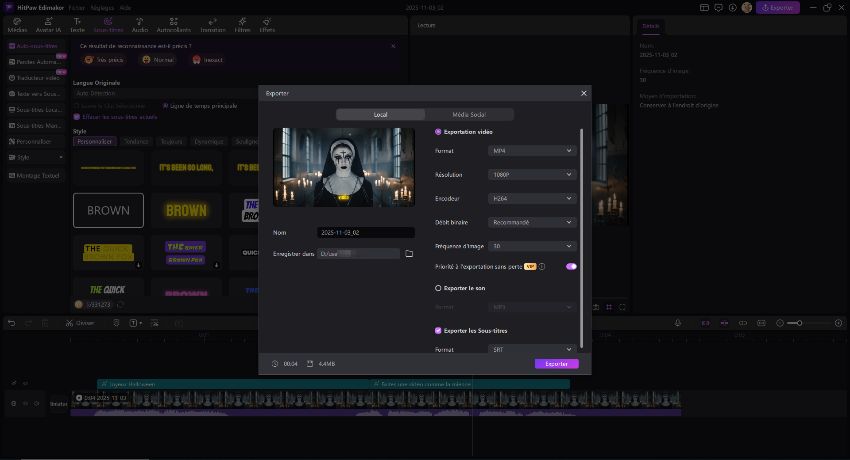Click zoom-out icon left of timeline zoom slider
The height and width of the screenshot is (460, 850).
coord(780,323)
